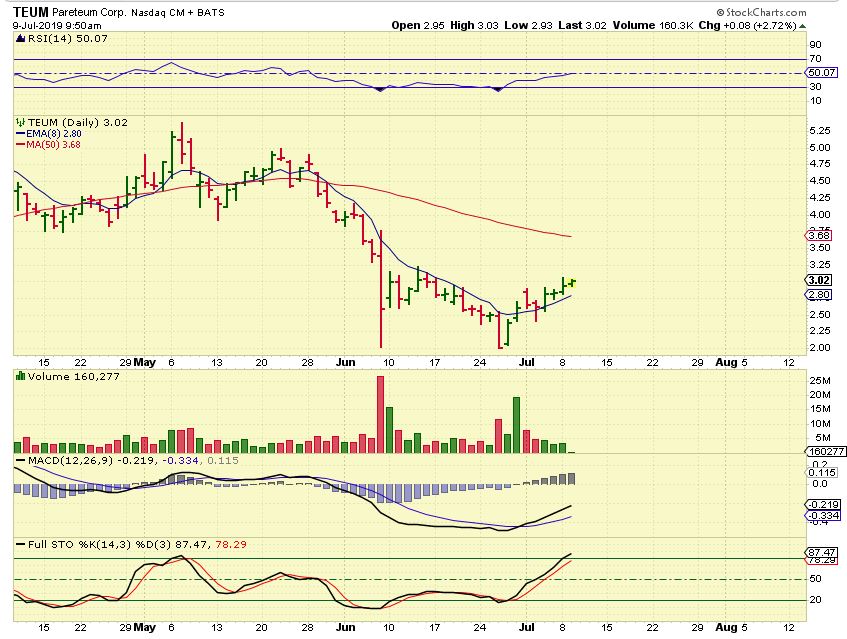Image resolution: width=847 pixels, height=639 pixels.
Task: Click the red 3.68 price tag on right axis
Action: pyautogui.click(x=819, y=236)
